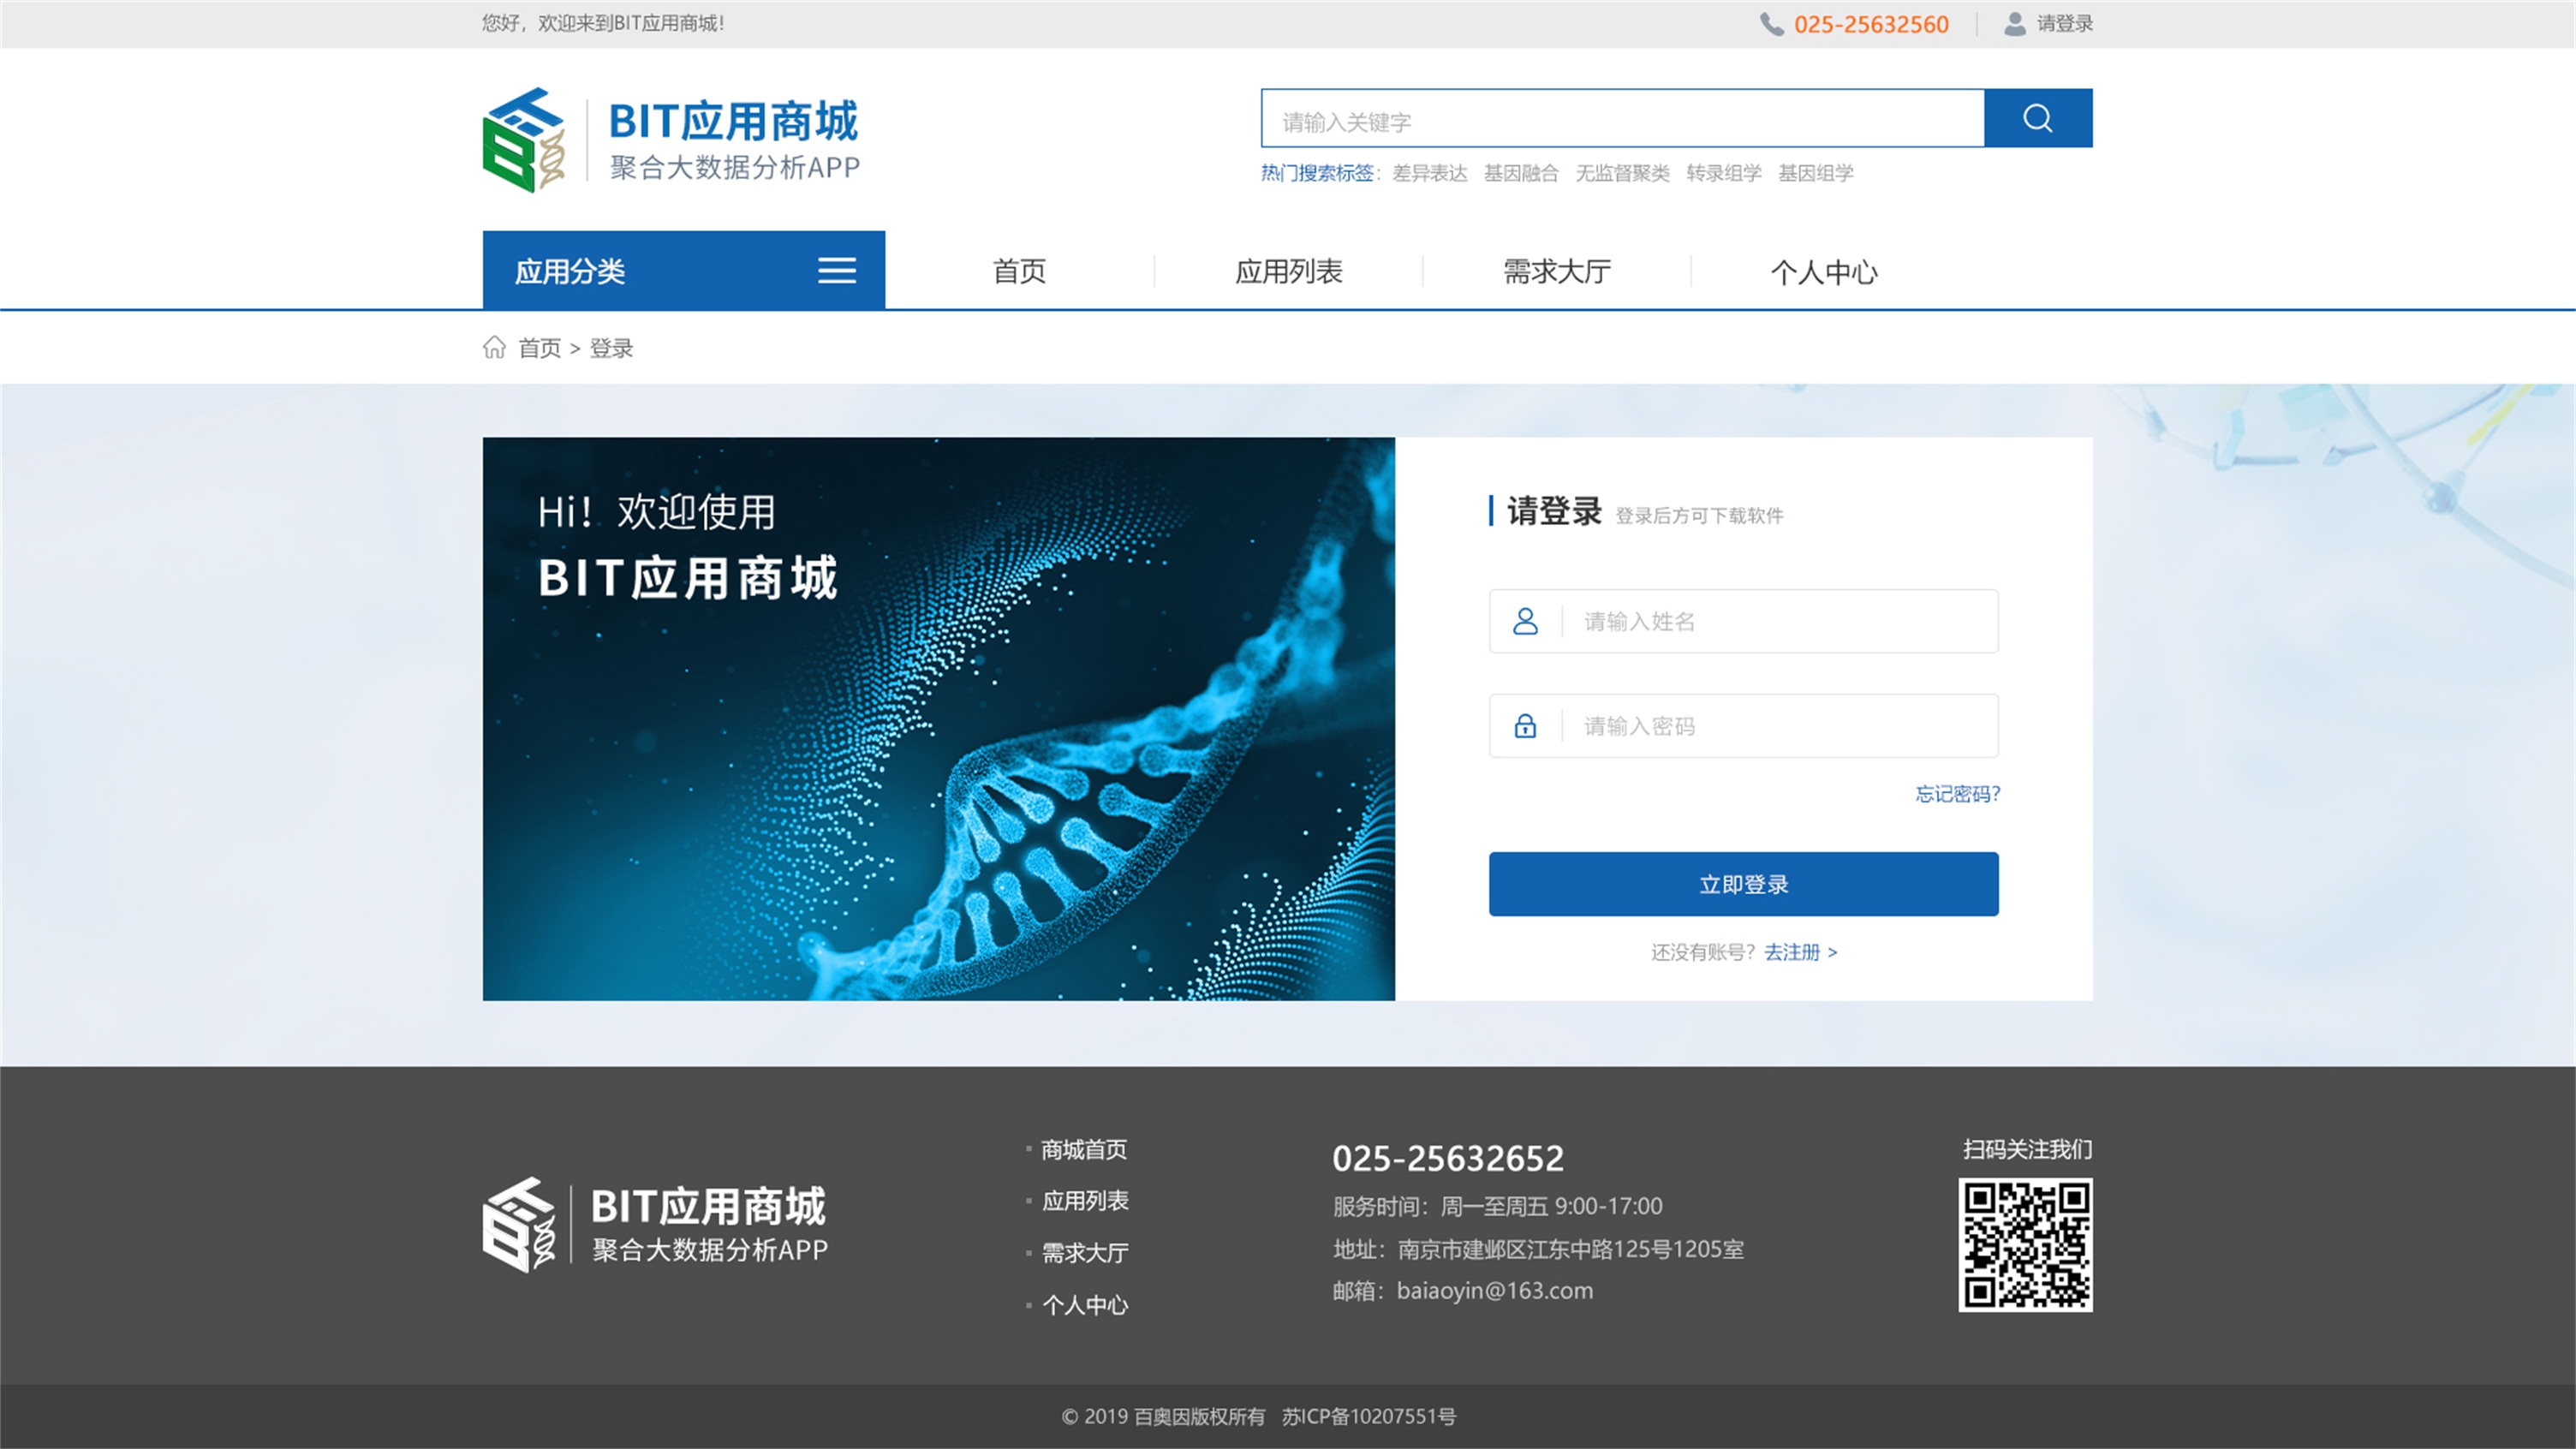Click the 忘记密码? link
2576x1449 pixels.
[1957, 794]
